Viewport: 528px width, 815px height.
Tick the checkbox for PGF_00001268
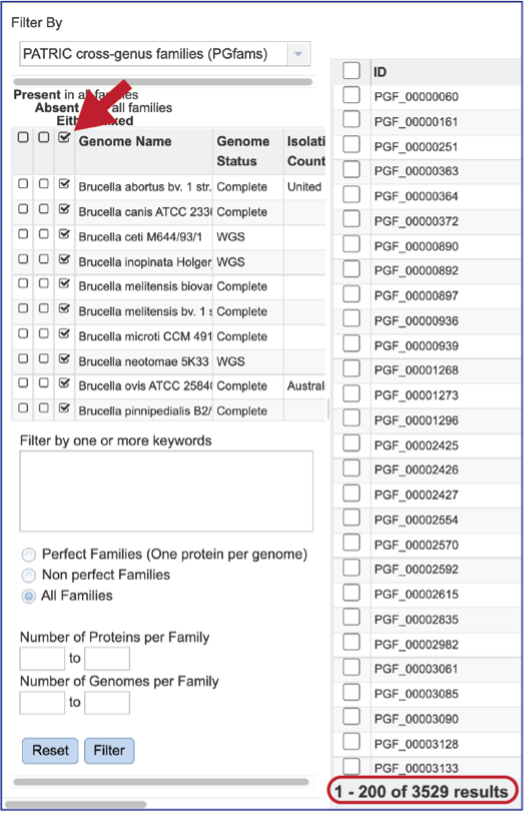(351, 370)
